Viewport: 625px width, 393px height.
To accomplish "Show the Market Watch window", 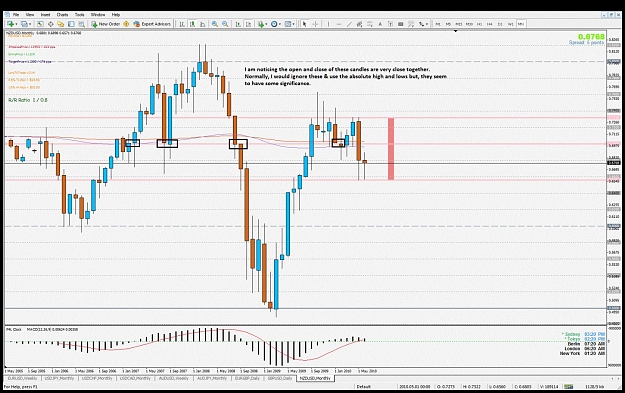I will pyautogui.click(x=40, y=24).
